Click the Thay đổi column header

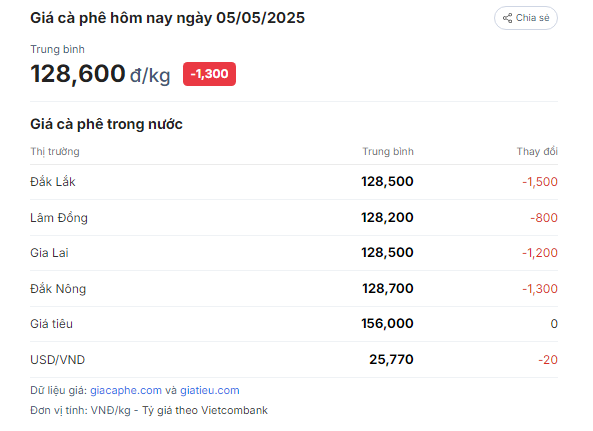[x=537, y=151]
